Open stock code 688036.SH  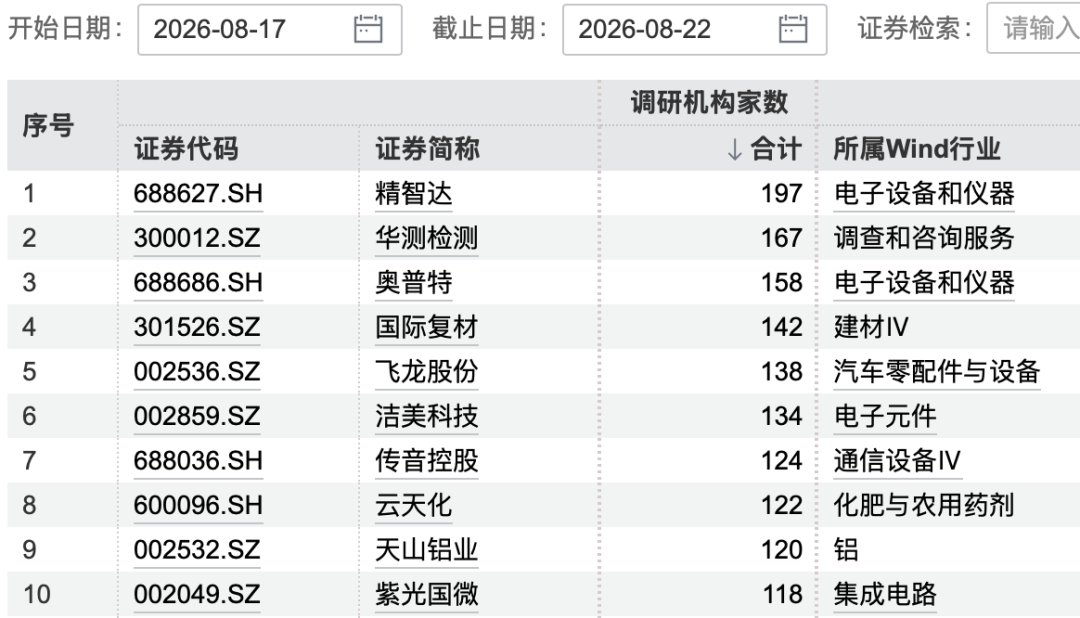pos(198,461)
